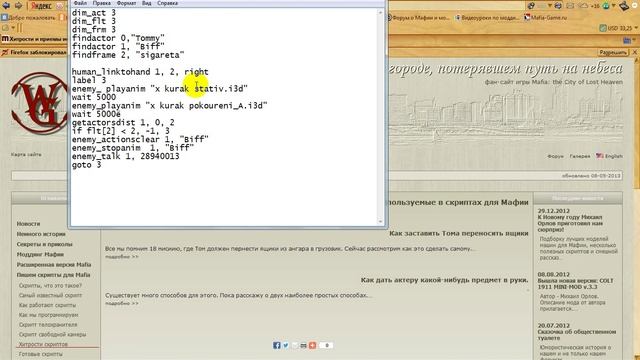Open the 'Карта сайта' link
The image size is (640, 360).
(26, 154)
